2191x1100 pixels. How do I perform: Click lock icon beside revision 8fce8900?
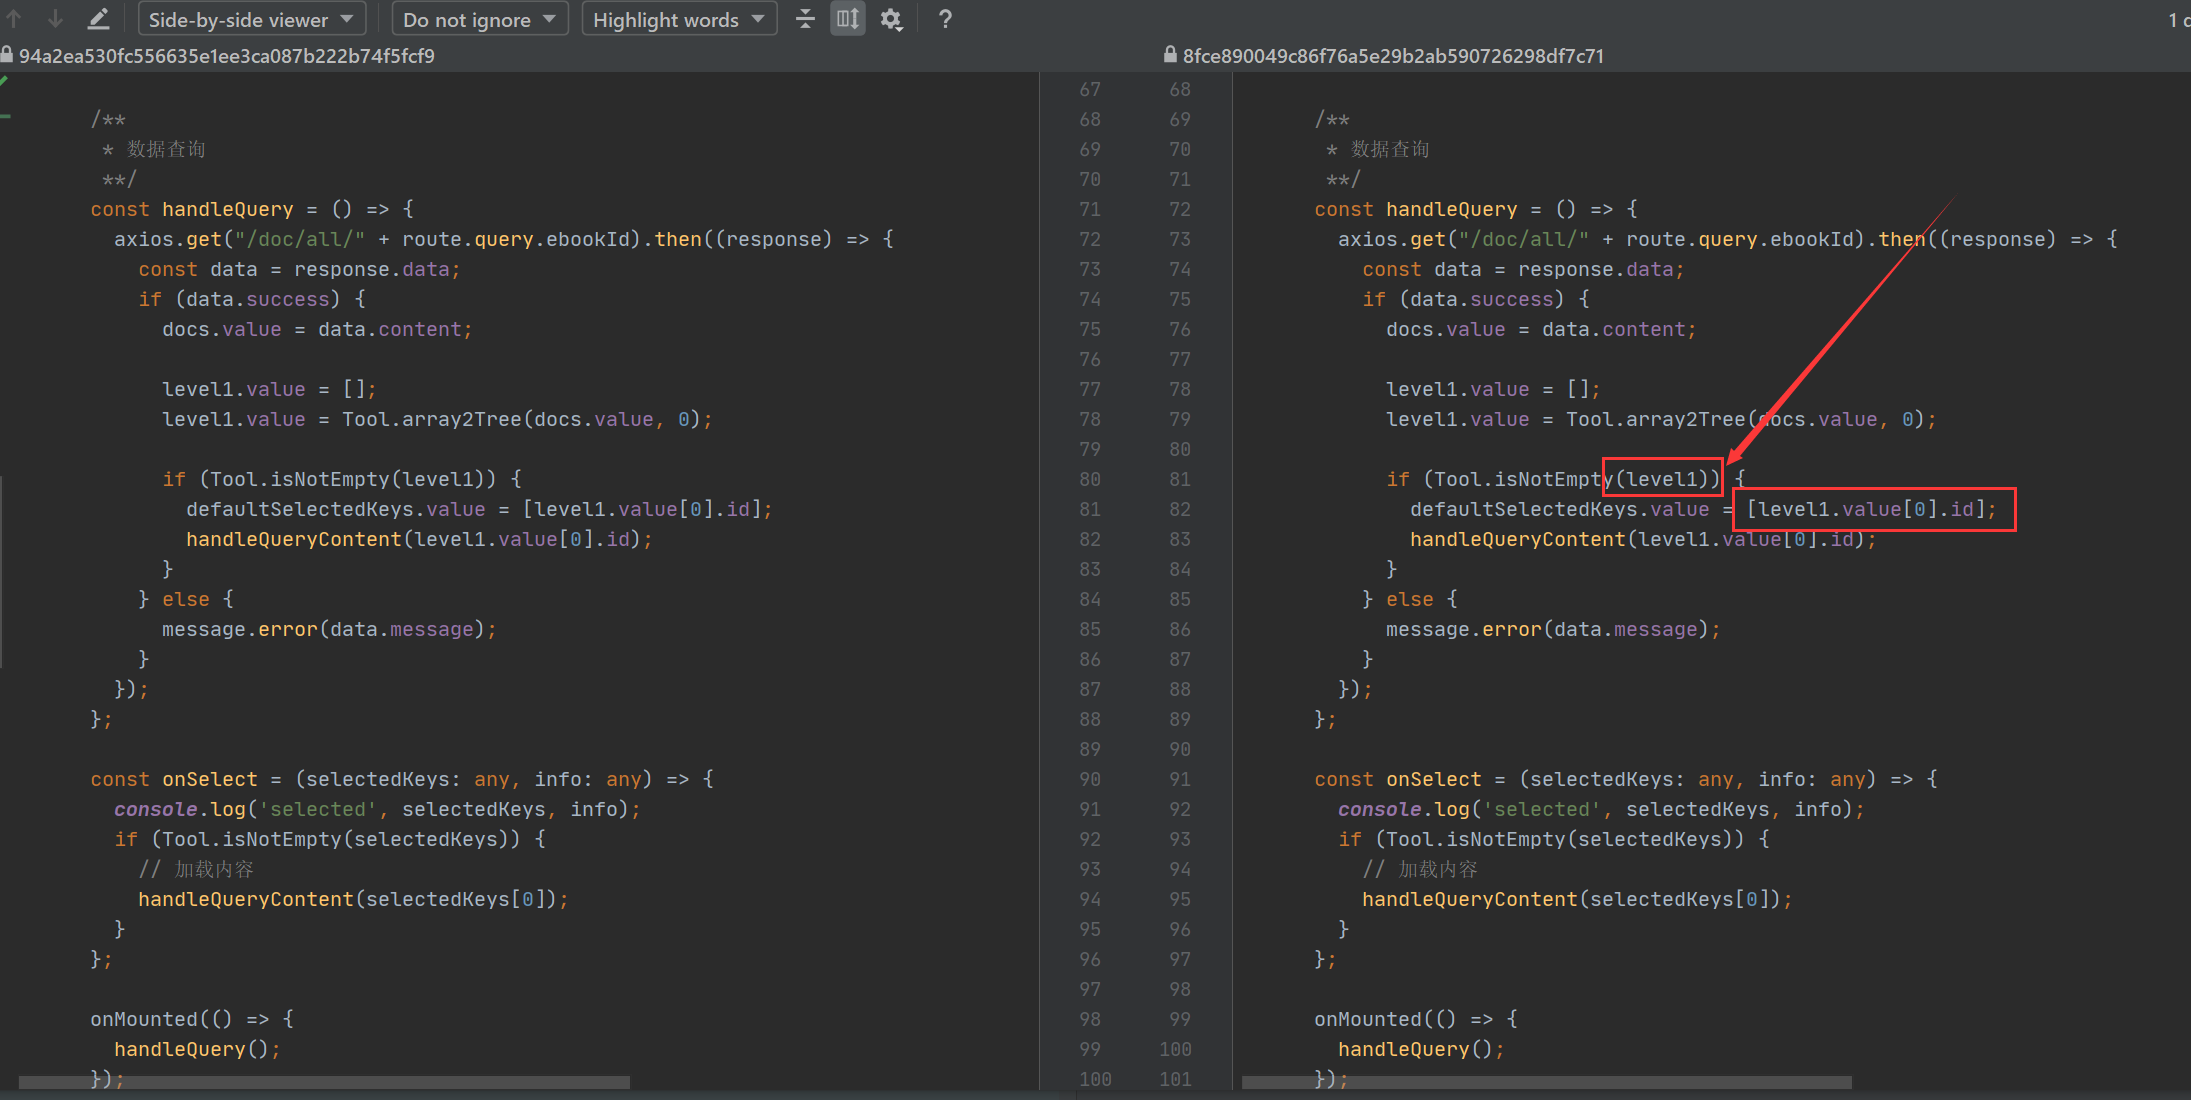click(1169, 55)
